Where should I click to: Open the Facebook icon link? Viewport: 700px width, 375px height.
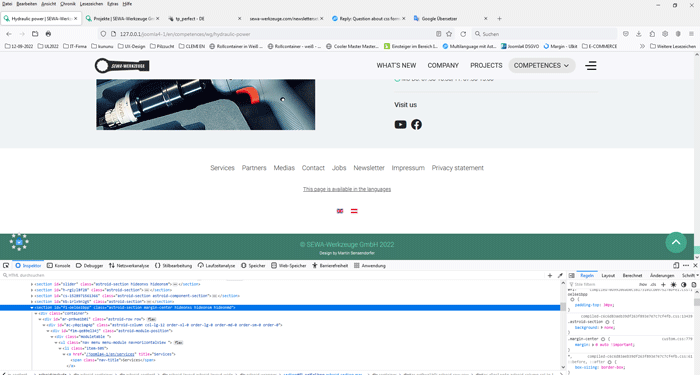[416, 125]
